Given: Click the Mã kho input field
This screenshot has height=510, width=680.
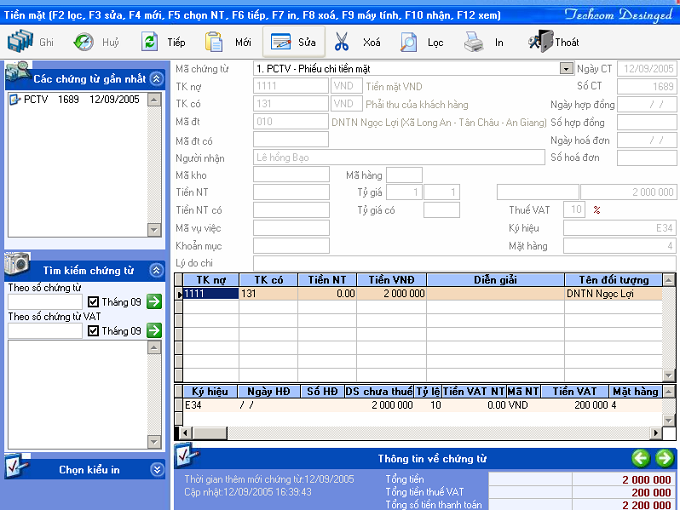Looking at the screenshot, I should pyautogui.click(x=291, y=175).
